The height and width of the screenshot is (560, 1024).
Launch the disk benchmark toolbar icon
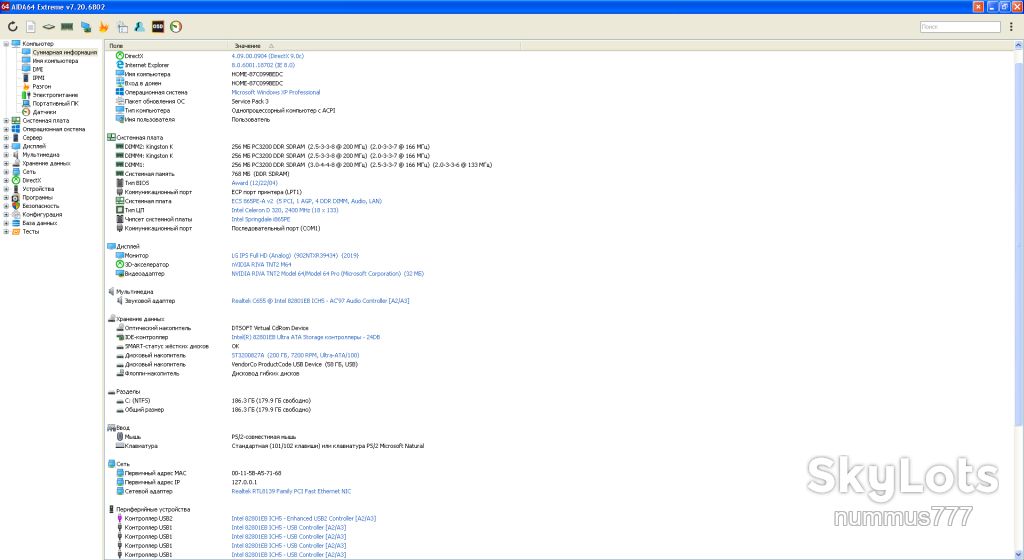coord(49,27)
